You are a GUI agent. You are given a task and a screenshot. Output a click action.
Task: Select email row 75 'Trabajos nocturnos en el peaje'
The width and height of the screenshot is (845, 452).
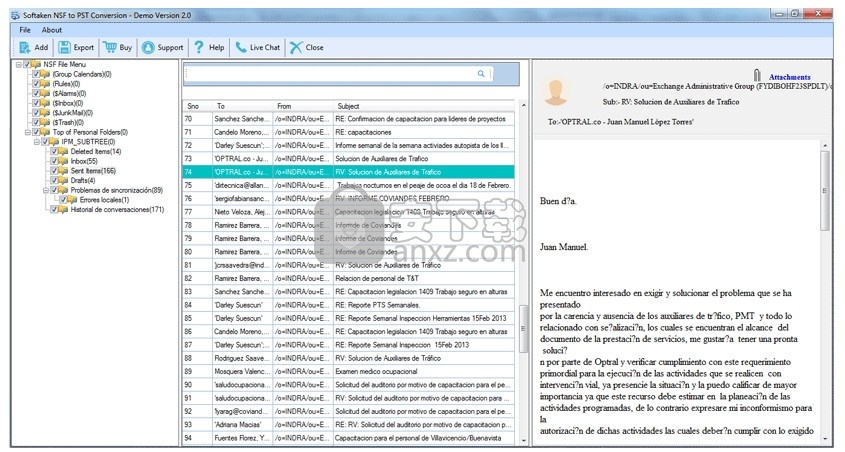click(349, 185)
